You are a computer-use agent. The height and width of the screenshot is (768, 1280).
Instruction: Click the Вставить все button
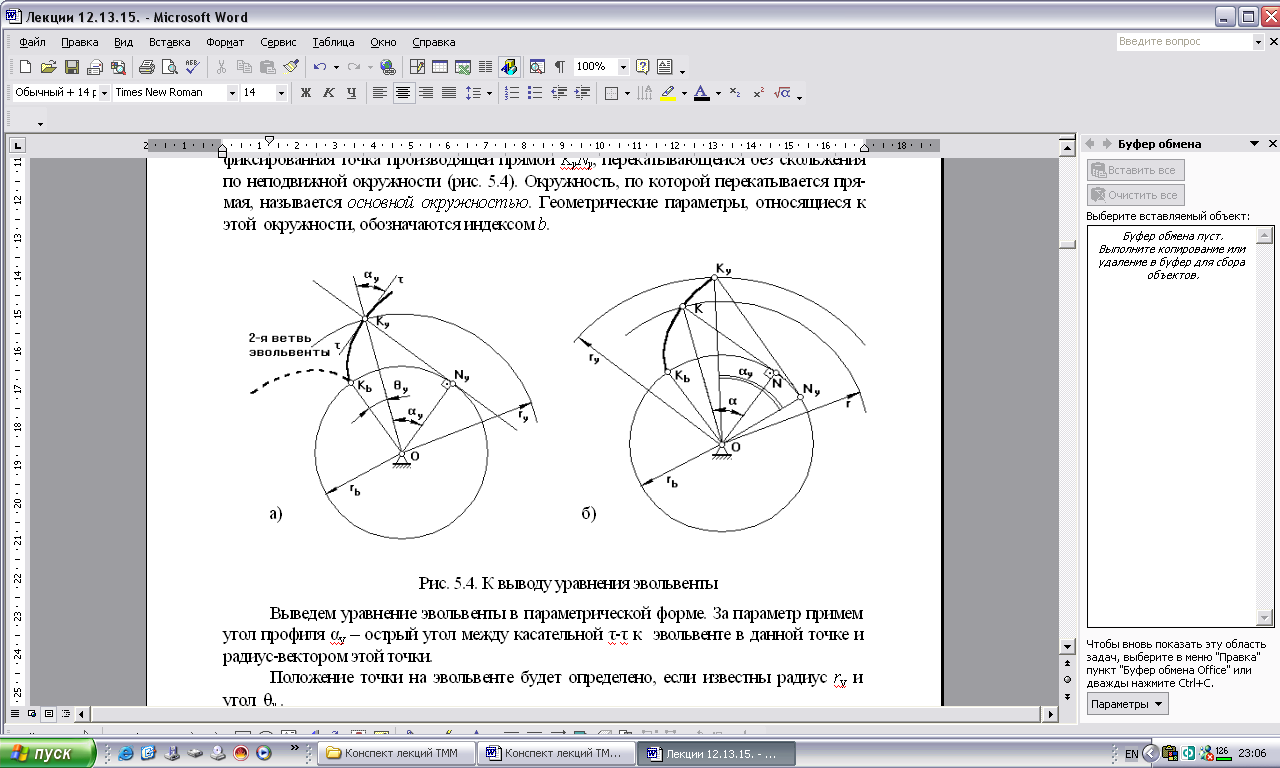(x=1136, y=170)
